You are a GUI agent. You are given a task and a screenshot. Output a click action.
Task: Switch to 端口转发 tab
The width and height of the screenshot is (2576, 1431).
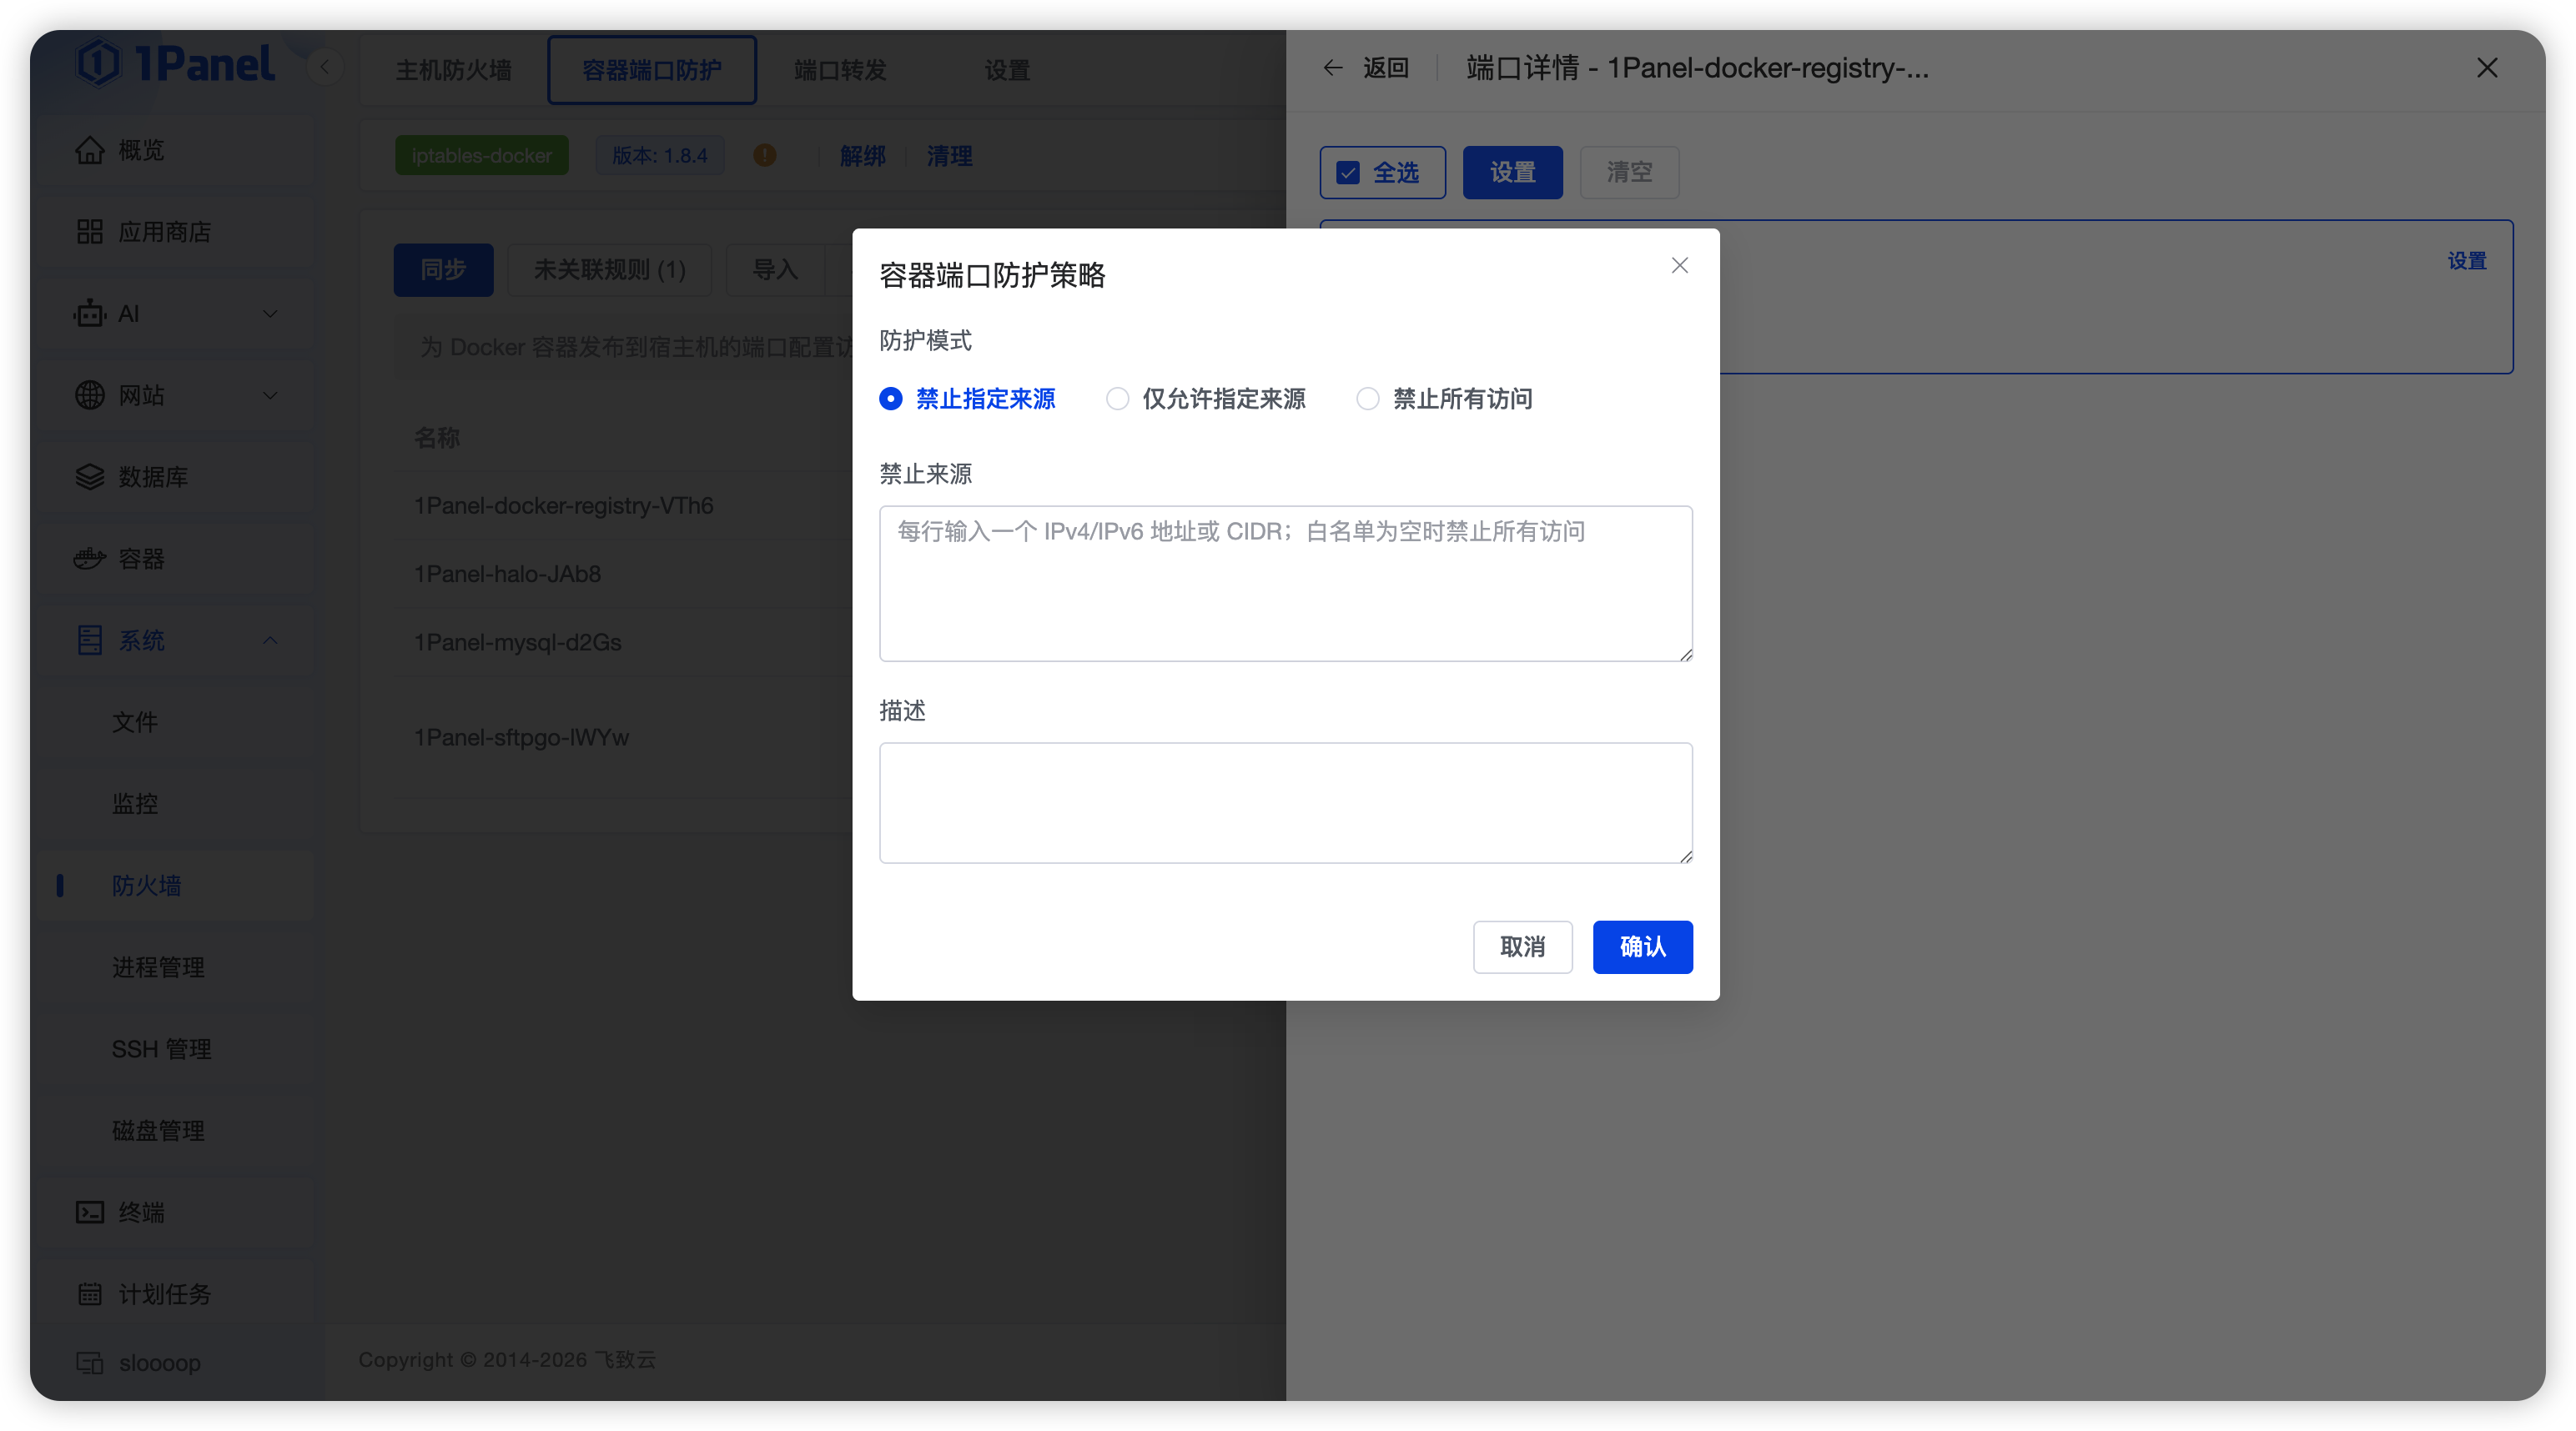840,70
